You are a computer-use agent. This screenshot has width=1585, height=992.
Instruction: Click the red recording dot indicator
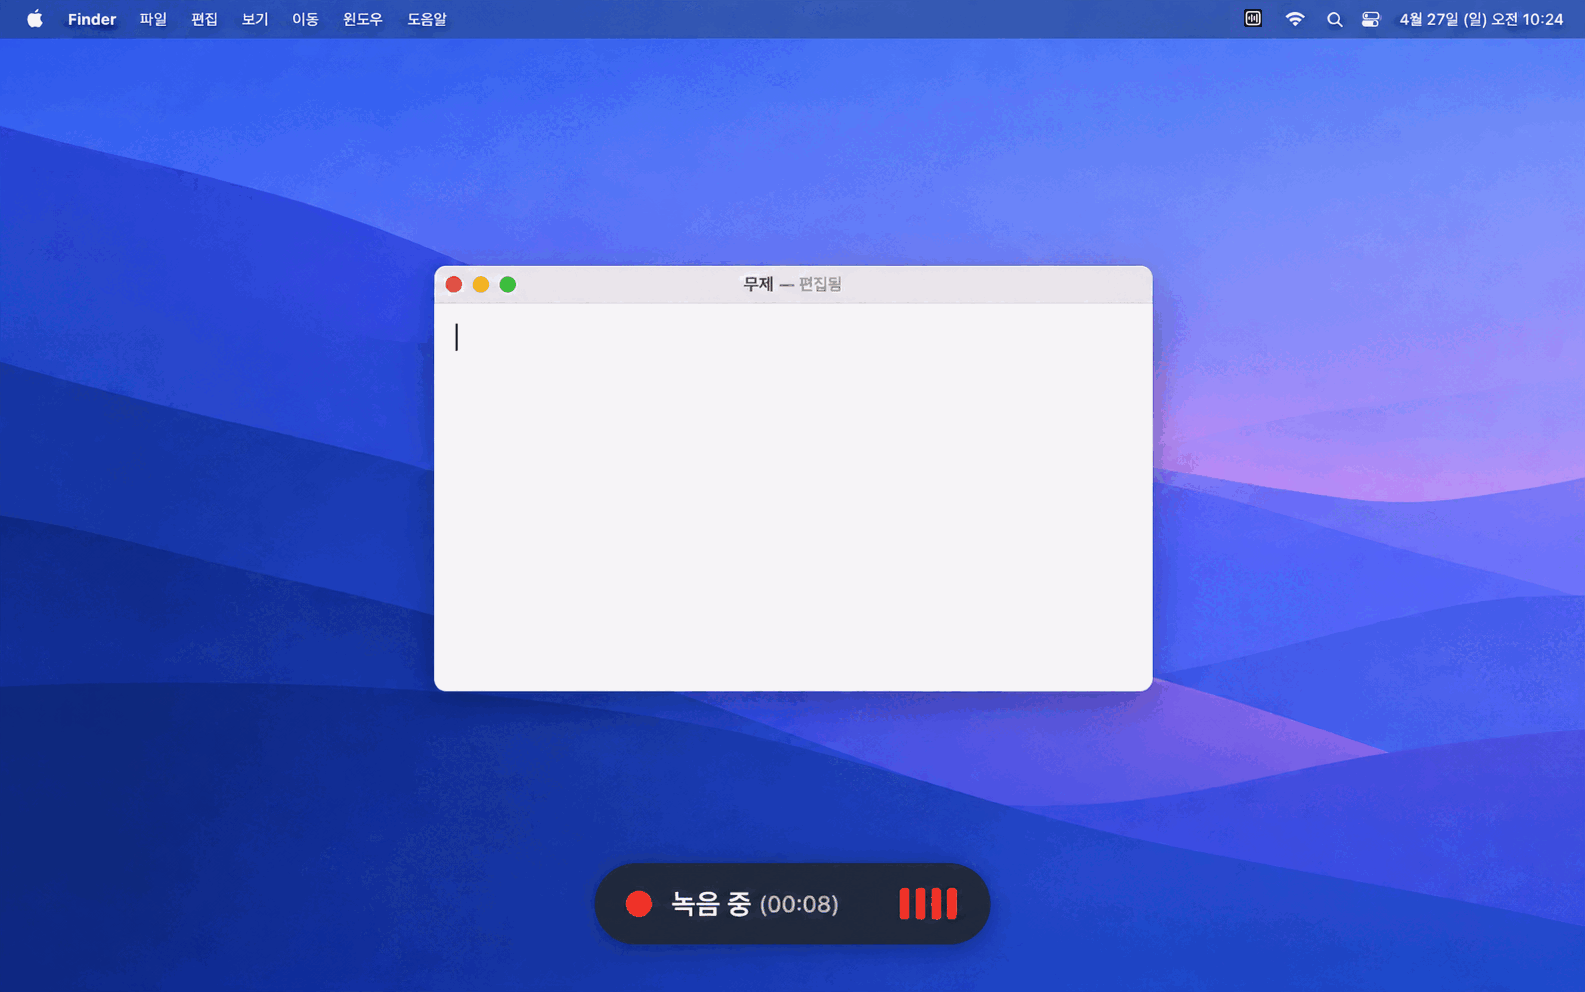point(639,904)
